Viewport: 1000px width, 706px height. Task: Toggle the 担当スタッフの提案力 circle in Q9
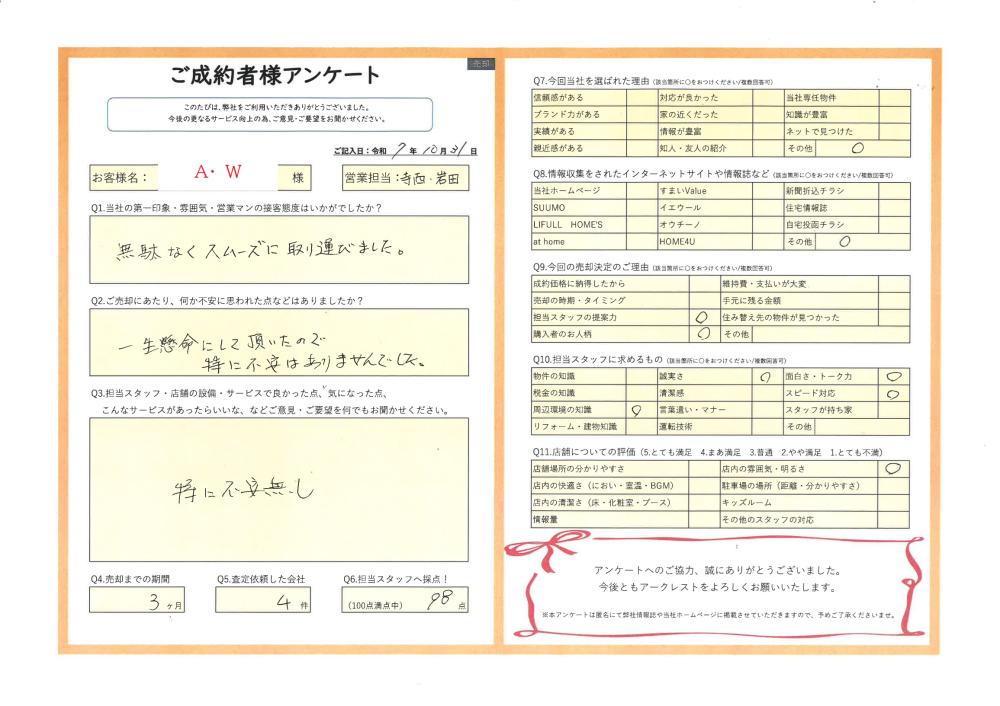pyautogui.click(x=701, y=317)
